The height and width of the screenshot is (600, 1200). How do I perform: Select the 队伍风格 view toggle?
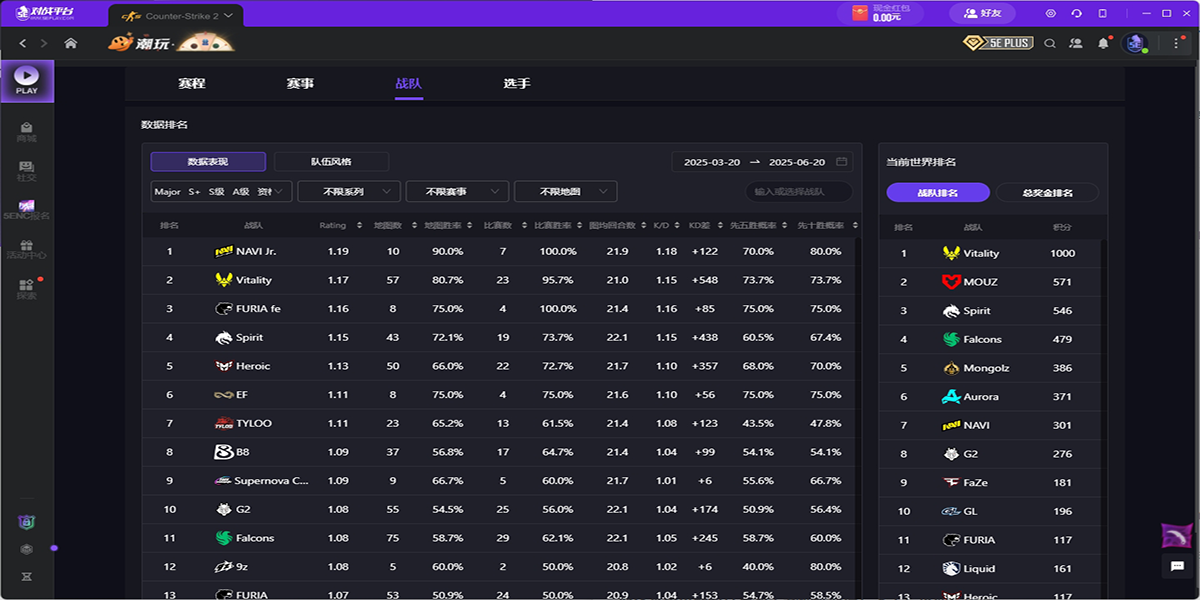click(x=331, y=161)
